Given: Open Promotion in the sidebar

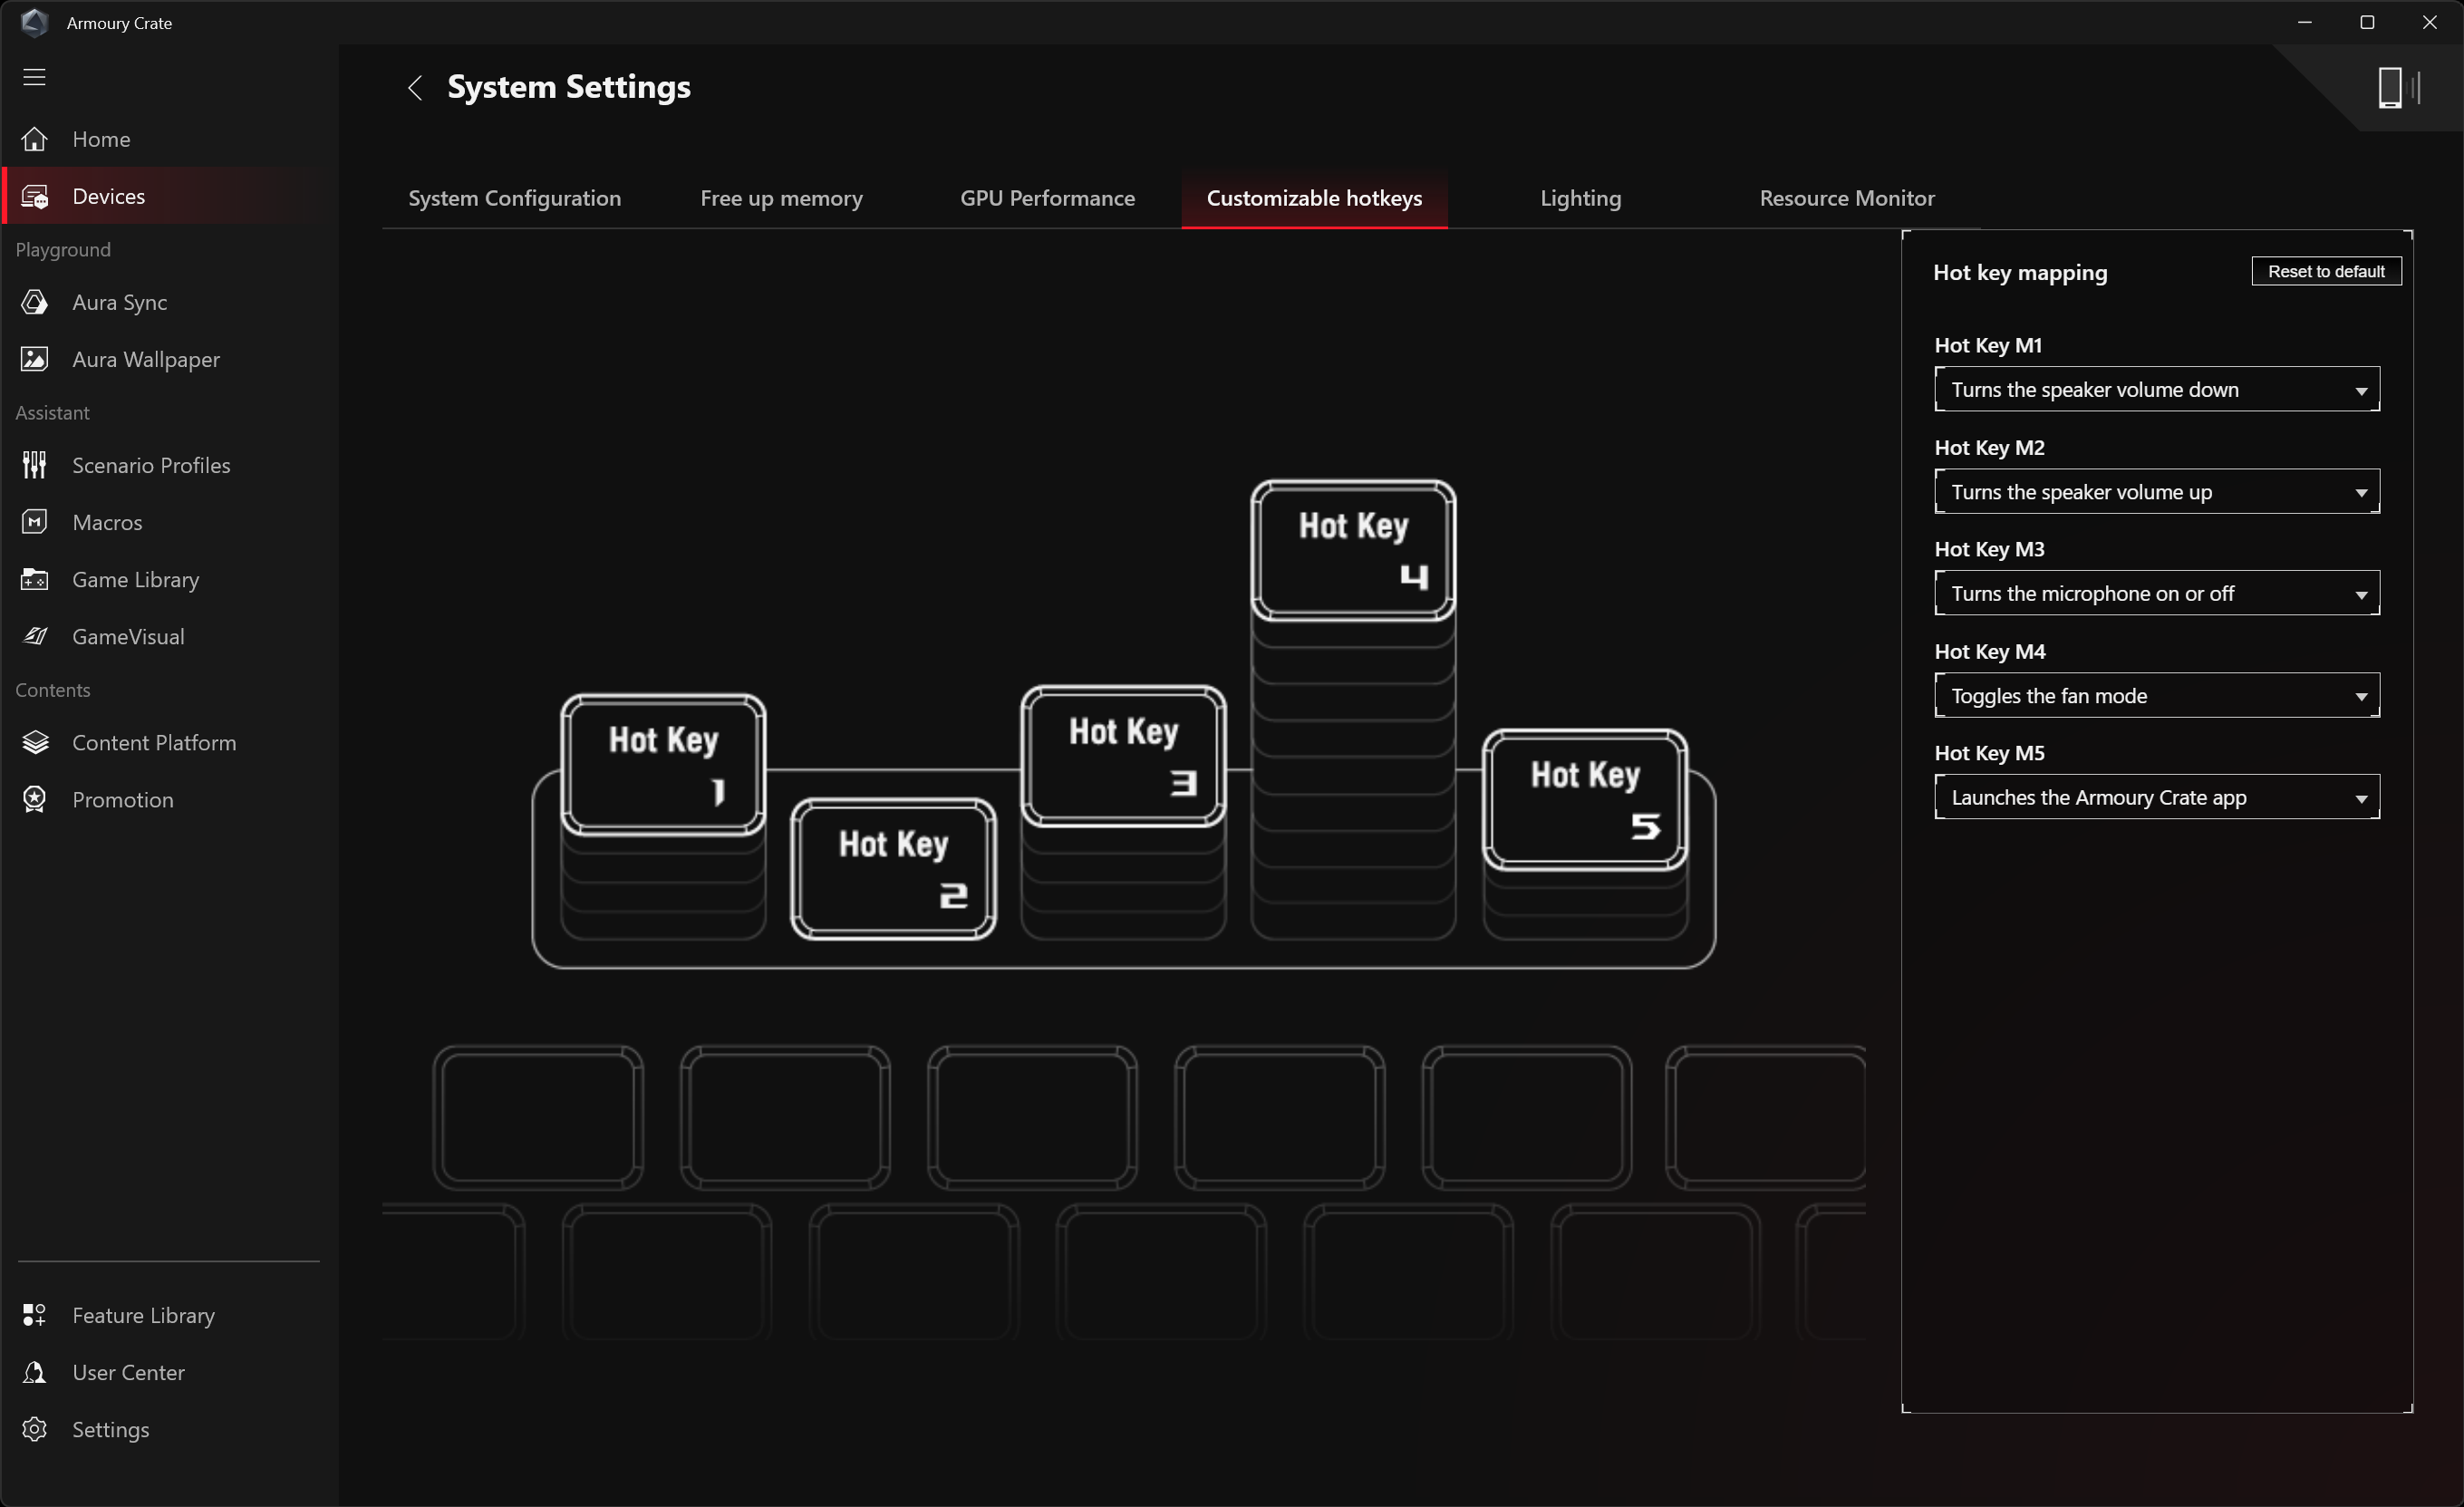Looking at the screenshot, I should (x=122, y=799).
